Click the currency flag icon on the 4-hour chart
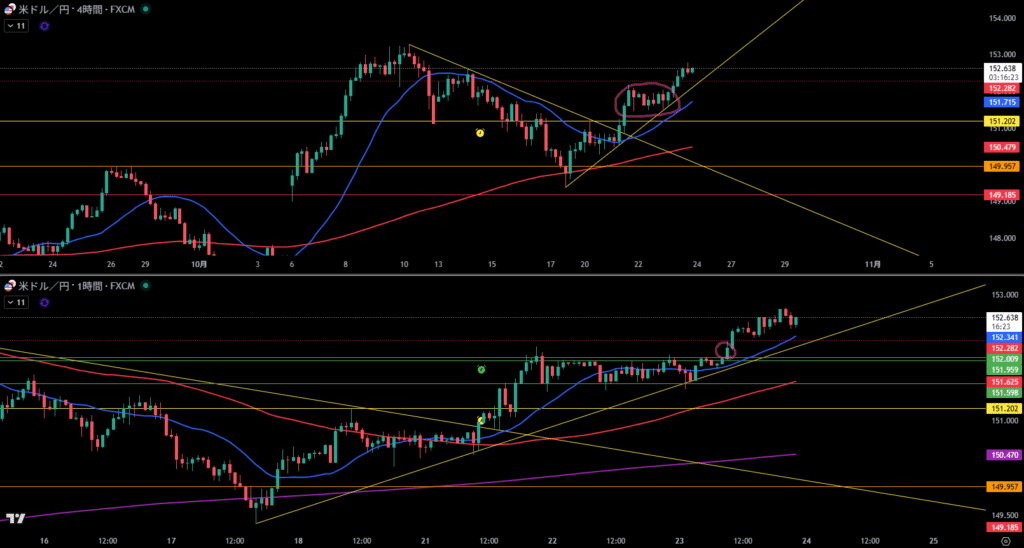 [10, 8]
